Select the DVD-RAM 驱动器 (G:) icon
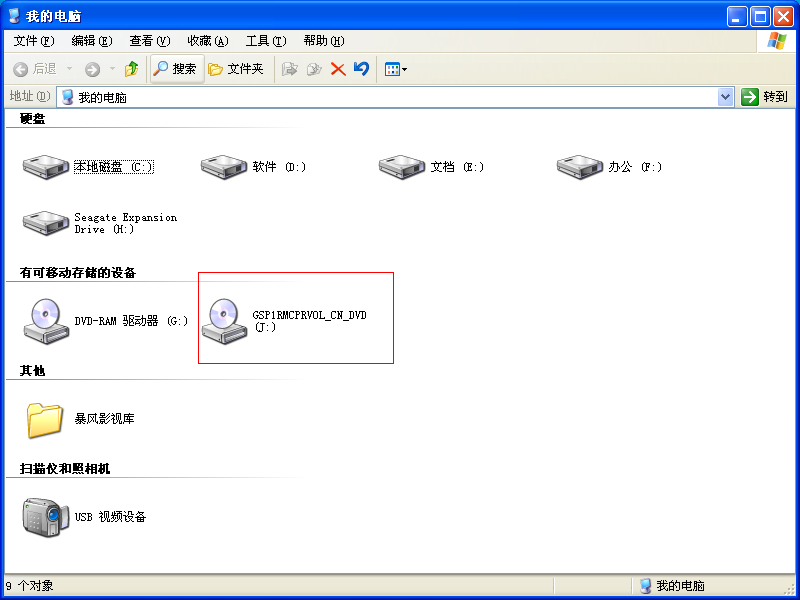The width and height of the screenshot is (800, 600). (x=45, y=321)
